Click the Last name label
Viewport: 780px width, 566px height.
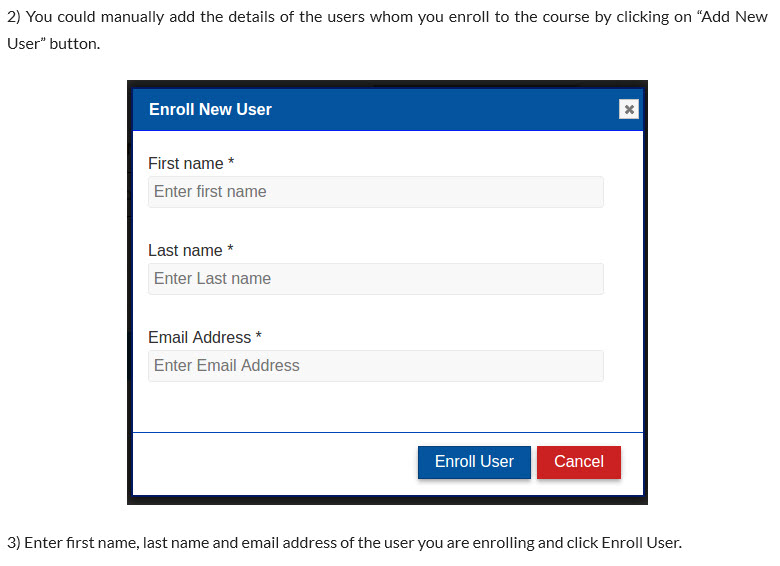185,250
